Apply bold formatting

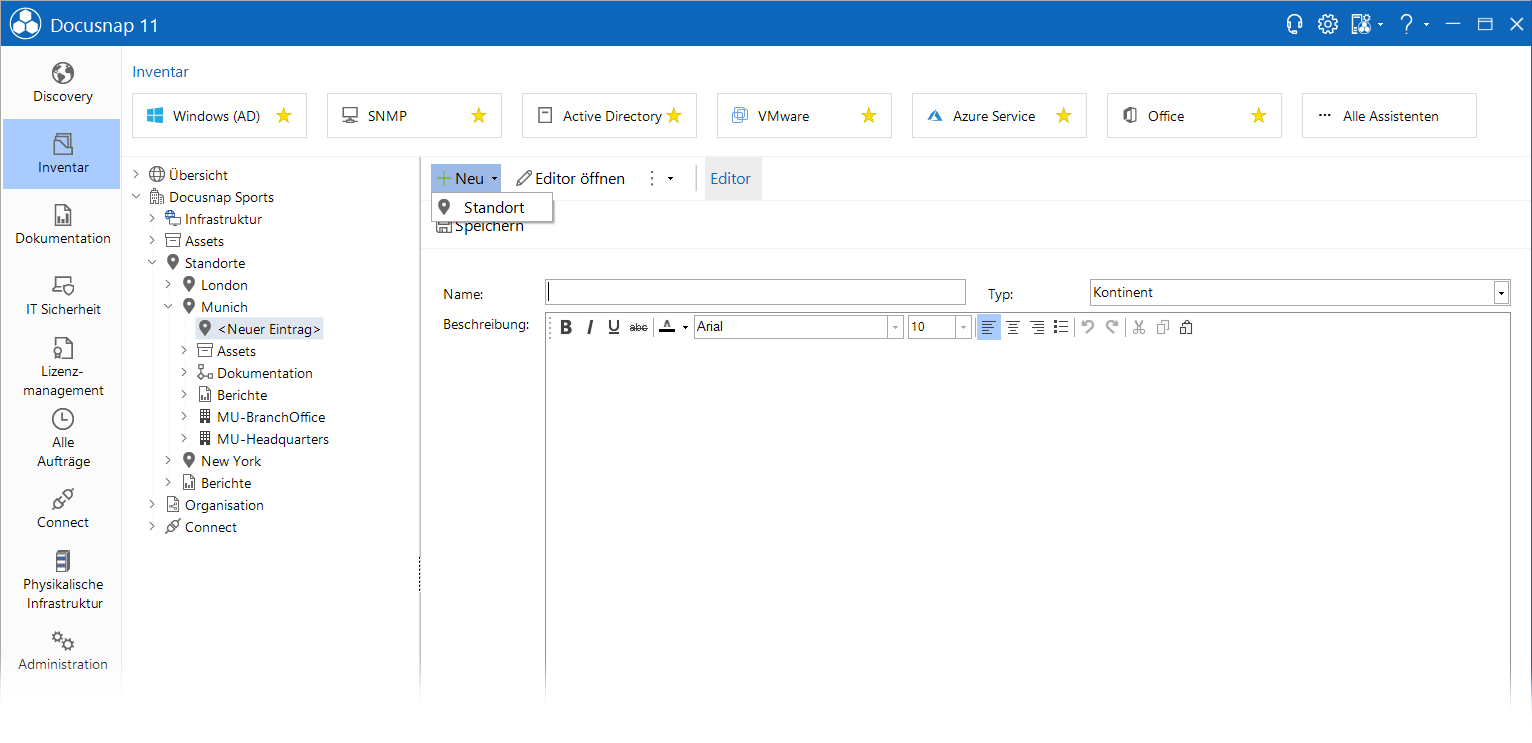(566, 327)
